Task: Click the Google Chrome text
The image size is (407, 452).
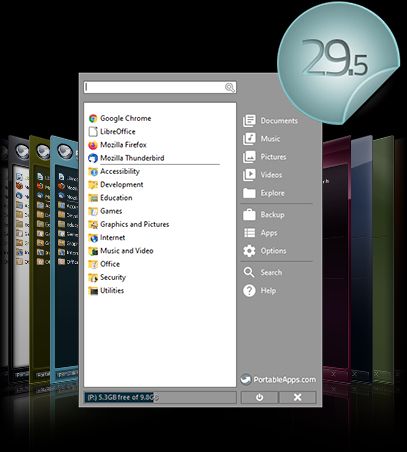Action: [x=126, y=118]
